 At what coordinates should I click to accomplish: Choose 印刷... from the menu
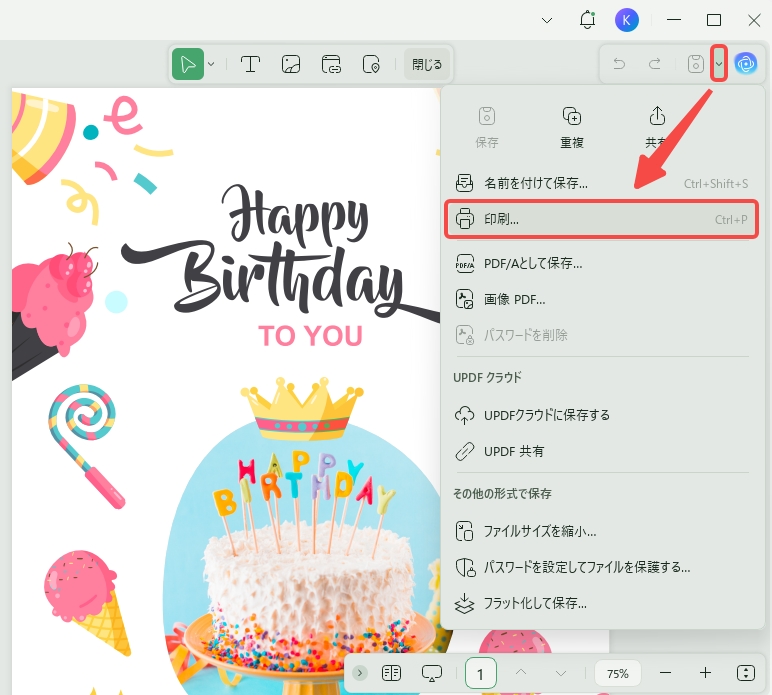pyautogui.click(x=601, y=219)
